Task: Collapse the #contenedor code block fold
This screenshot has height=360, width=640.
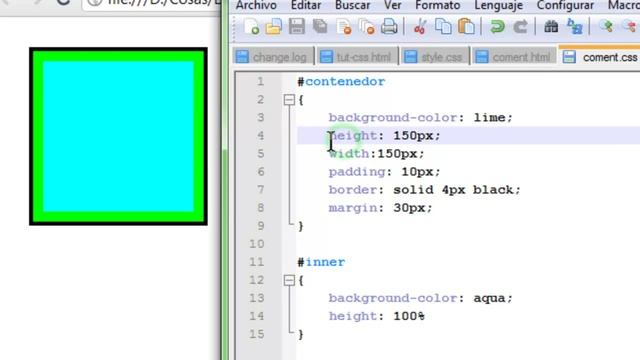Action: (x=289, y=100)
